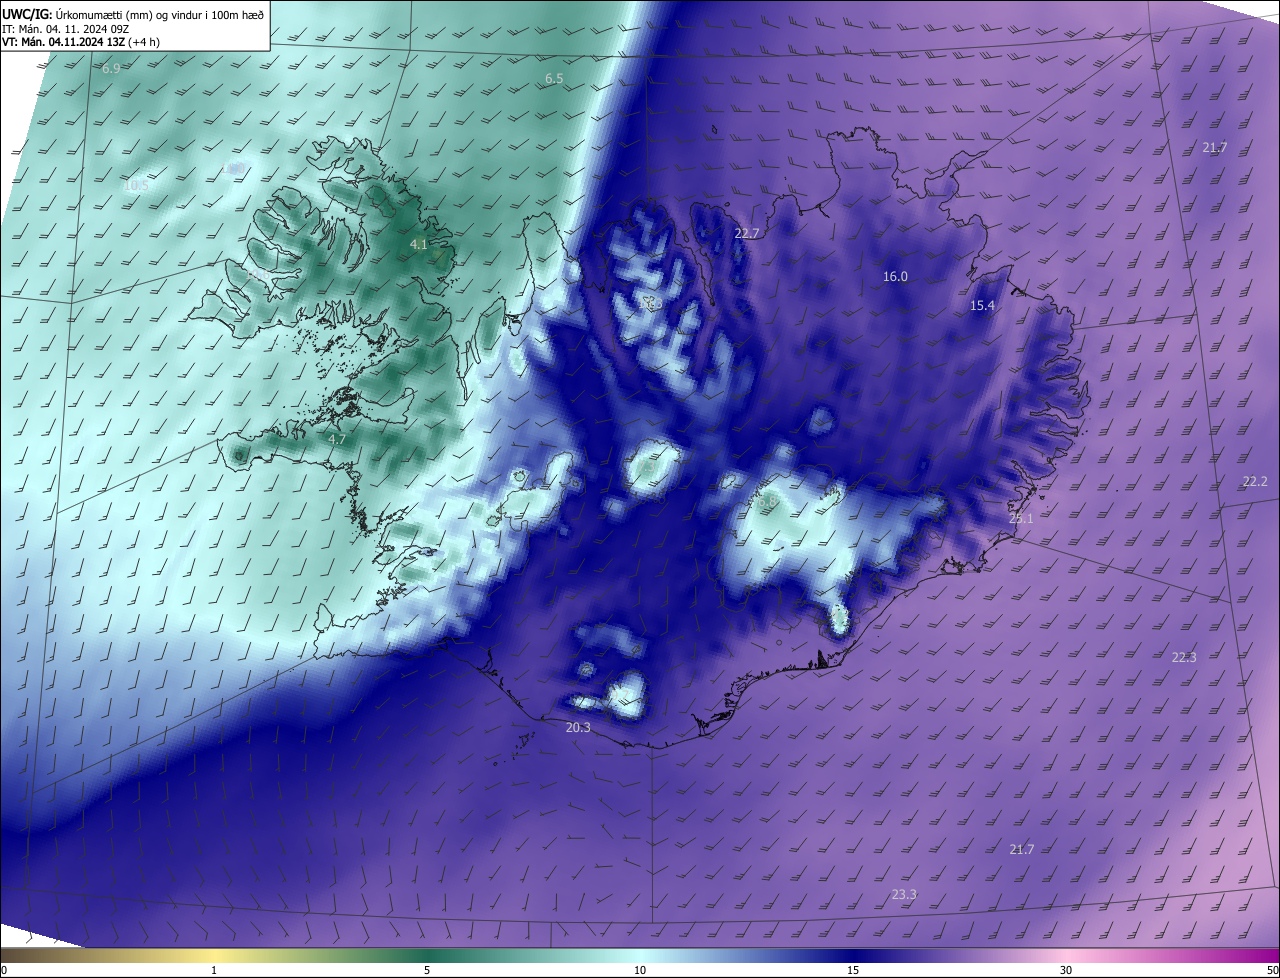The height and width of the screenshot is (978, 1280).
Task: Click the 15.4 value on the map
Action: point(983,306)
